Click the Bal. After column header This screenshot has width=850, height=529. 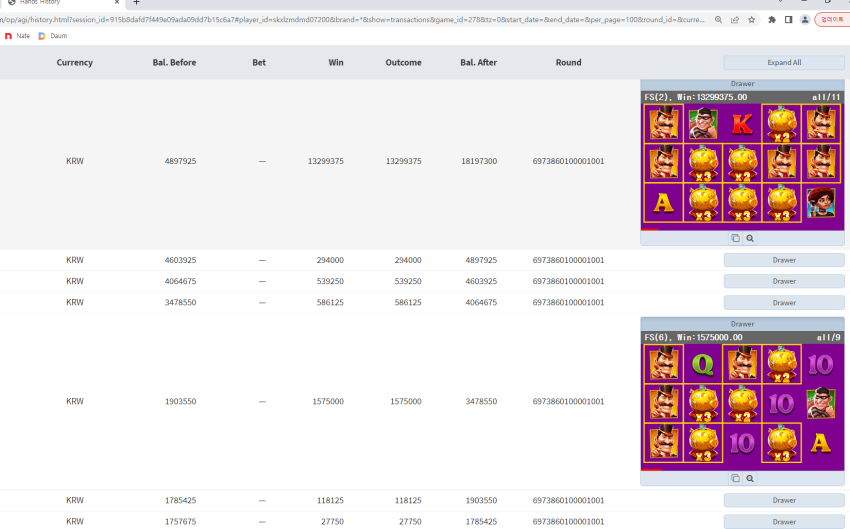478,62
